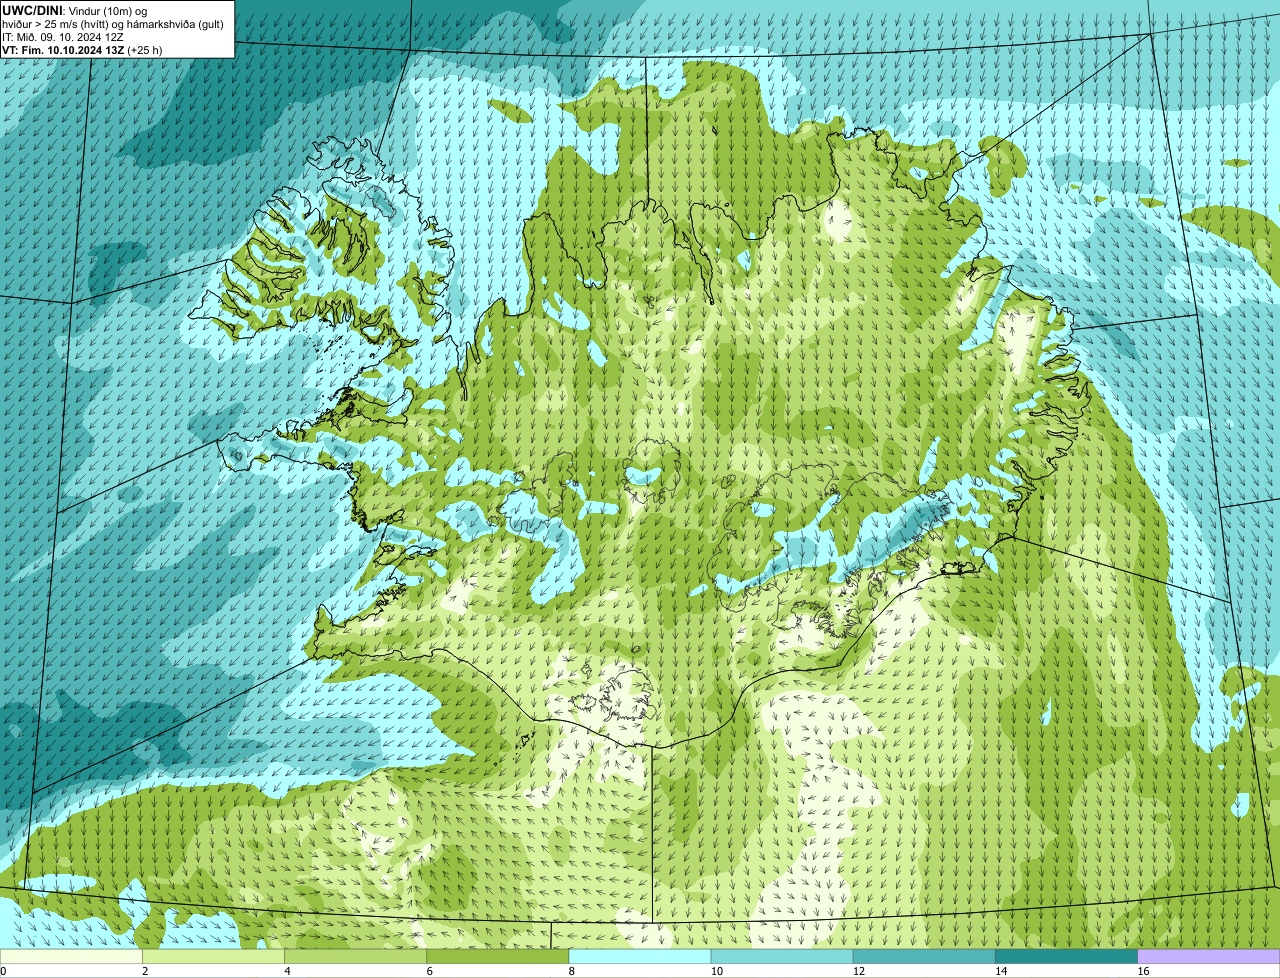The height and width of the screenshot is (978, 1280).
Task: Click the "IT: Mið. 09. 10. 2024 12Z" line
Action: [x=63, y=36]
